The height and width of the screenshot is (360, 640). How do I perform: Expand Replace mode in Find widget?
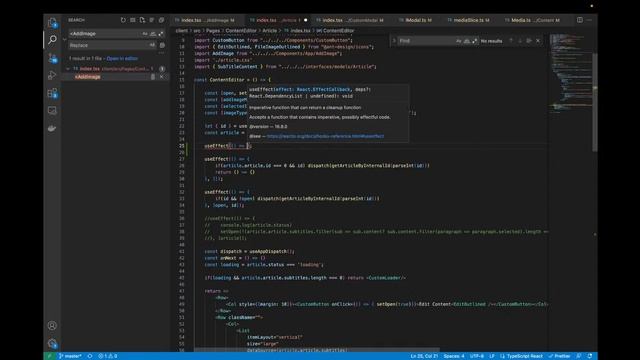click(394, 41)
